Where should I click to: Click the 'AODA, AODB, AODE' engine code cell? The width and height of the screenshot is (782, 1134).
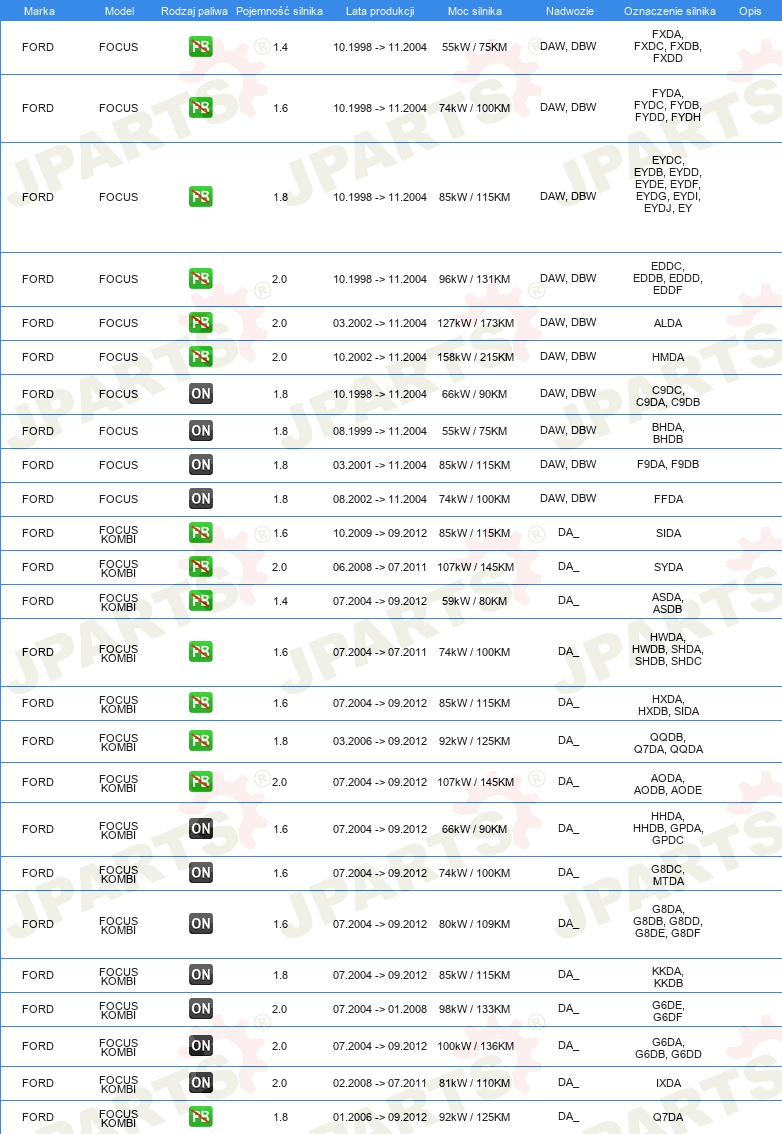pos(668,784)
